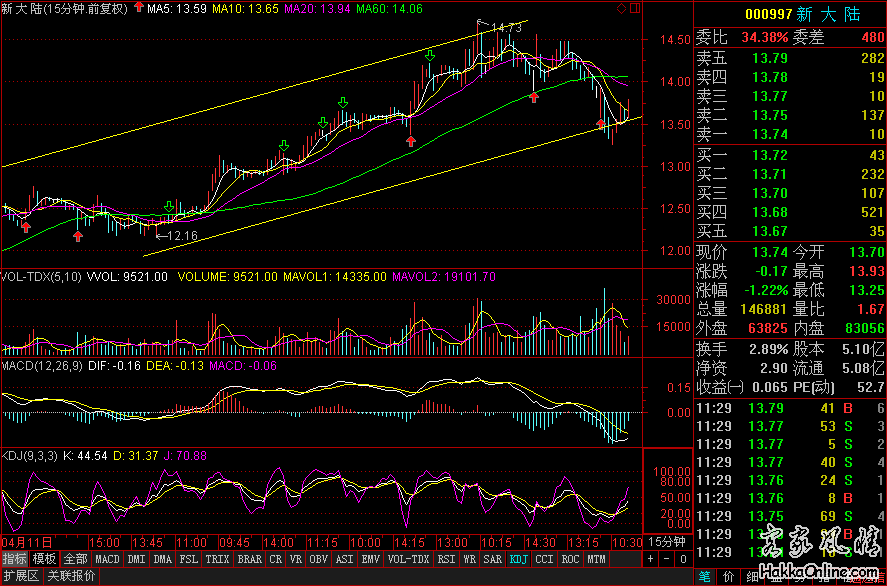Screen dimensions: 887x586
Task: Click the red up arrow beside MA5 label
Action: [x=137, y=8]
